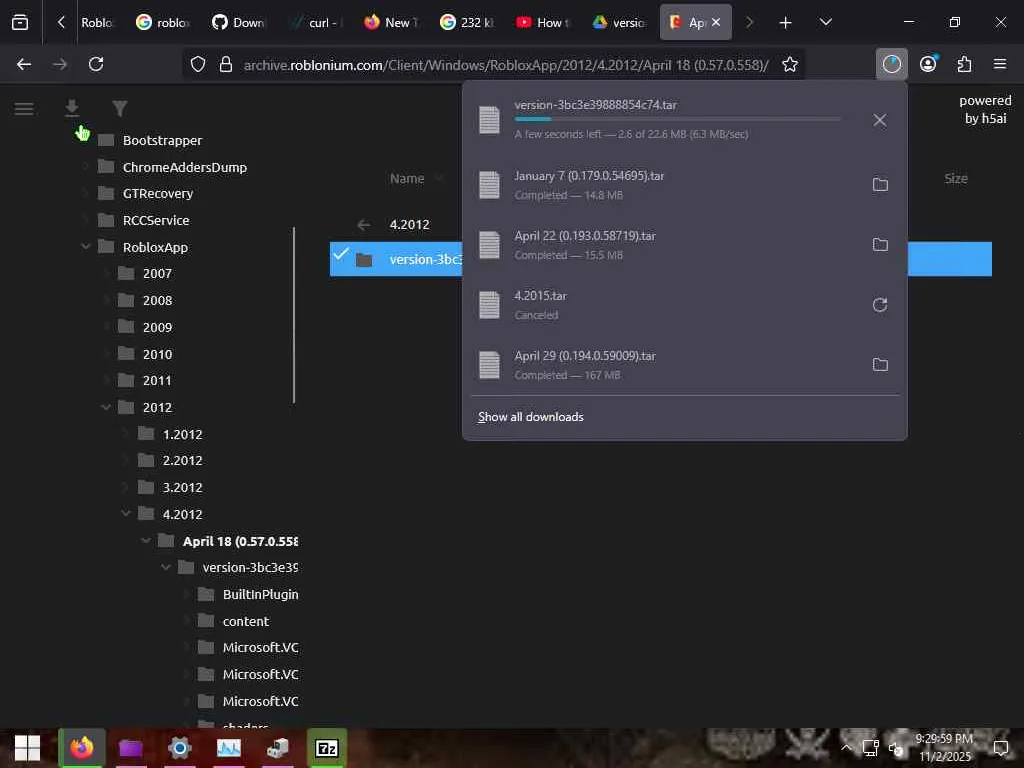Select the GTRecovery folder
This screenshot has height=768, width=1024.
point(157,193)
